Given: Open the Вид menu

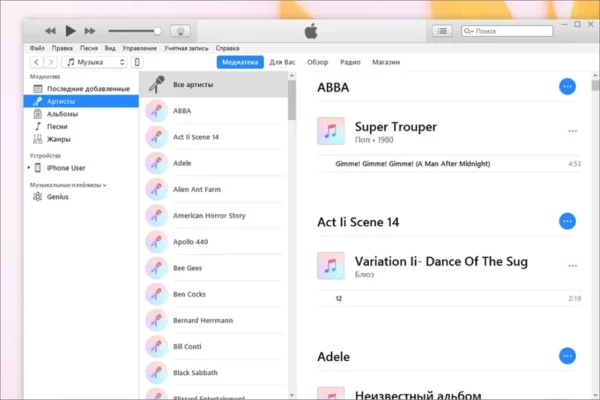Looking at the screenshot, I should (x=110, y=48).
